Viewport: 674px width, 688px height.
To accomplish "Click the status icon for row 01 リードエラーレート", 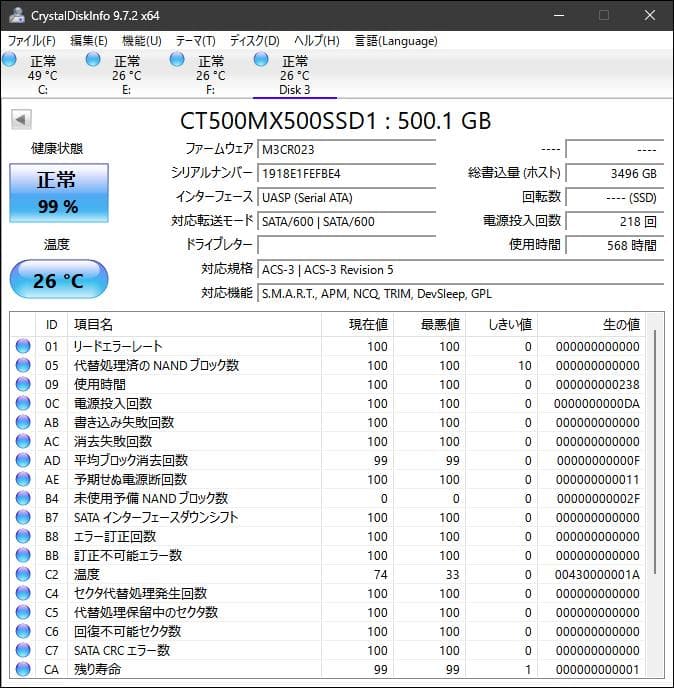I will click(23, 346).
